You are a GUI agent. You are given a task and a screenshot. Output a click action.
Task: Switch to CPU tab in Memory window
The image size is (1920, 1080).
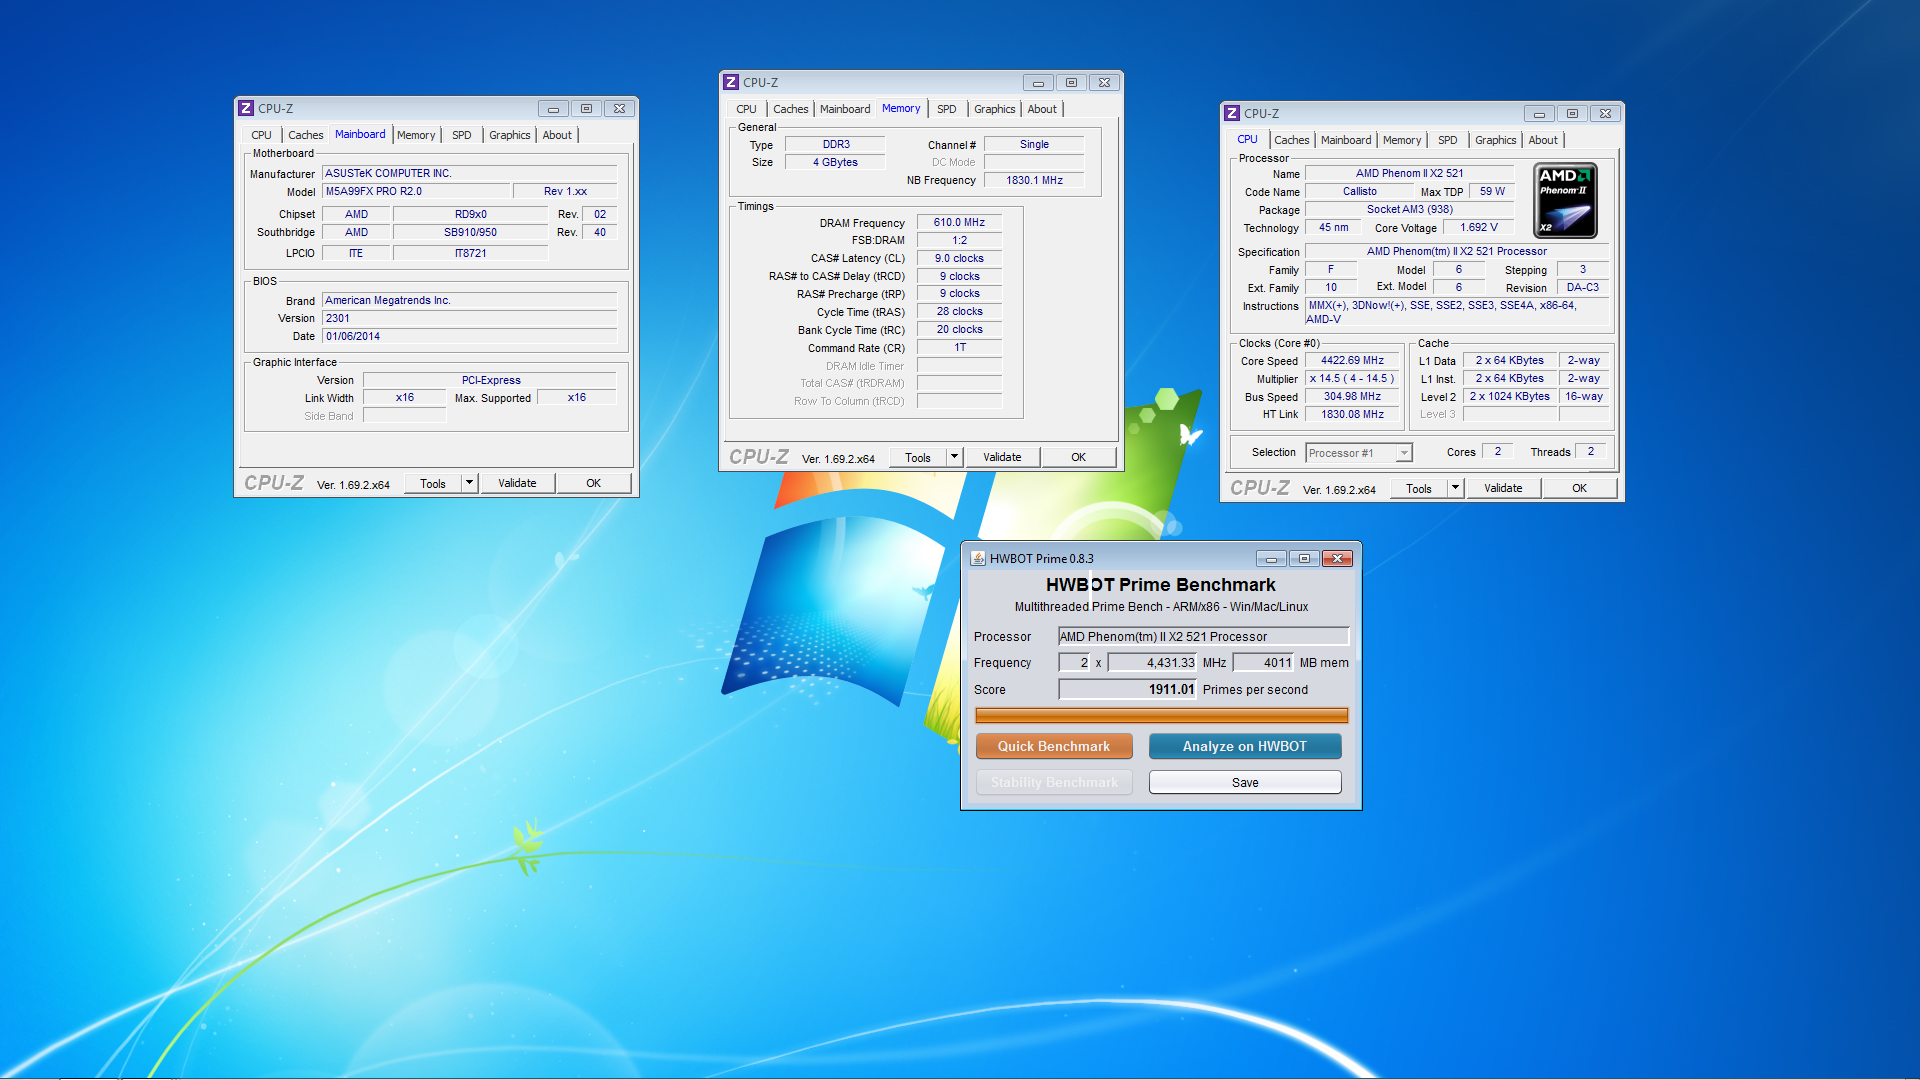746,109
